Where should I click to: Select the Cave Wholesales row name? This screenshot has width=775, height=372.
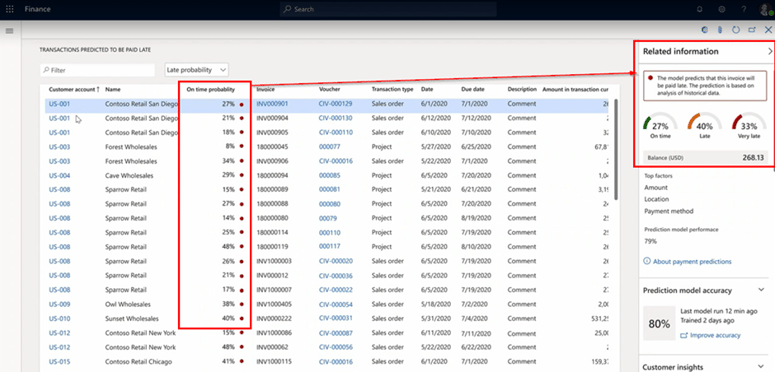coord(129,175)
